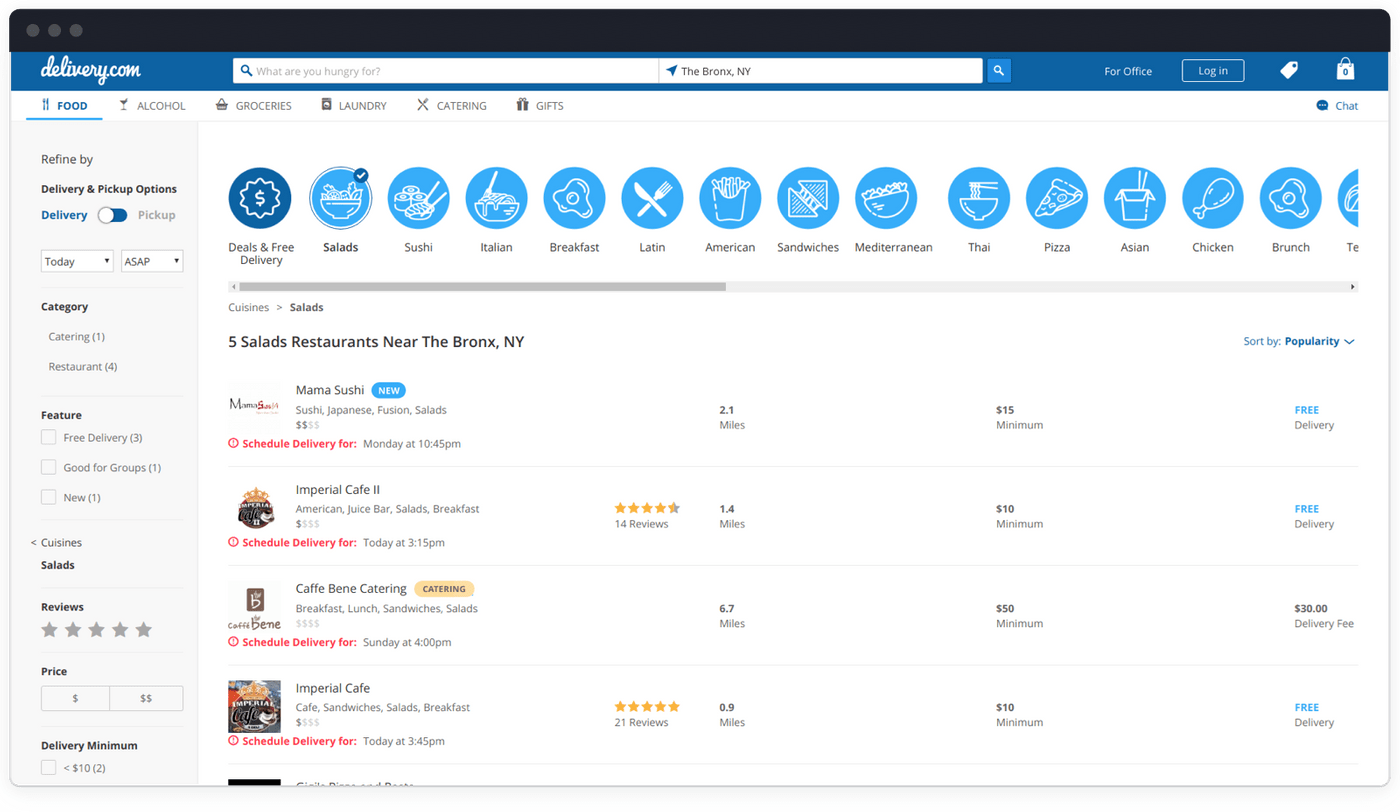Click the horizontal cuisine scrollbar thumb
Image resolution: width=1400 pixels, height=812 pixels.
click(x=483, y=287)
